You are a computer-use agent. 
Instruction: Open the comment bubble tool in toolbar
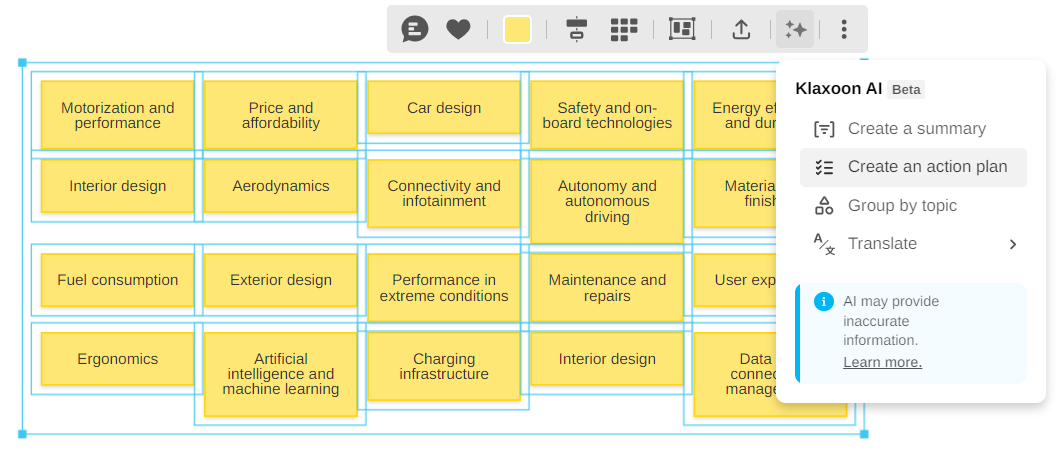click(414, 29)
